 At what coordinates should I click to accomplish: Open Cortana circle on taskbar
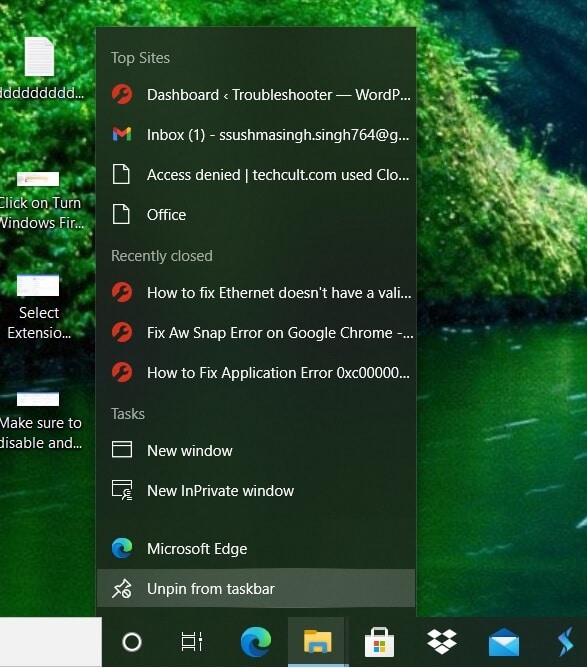pos(132,642)
